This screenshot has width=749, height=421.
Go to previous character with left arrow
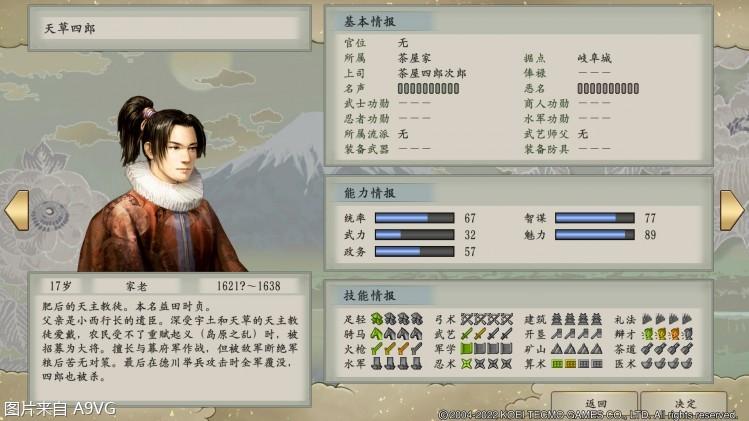coord(17,210)
